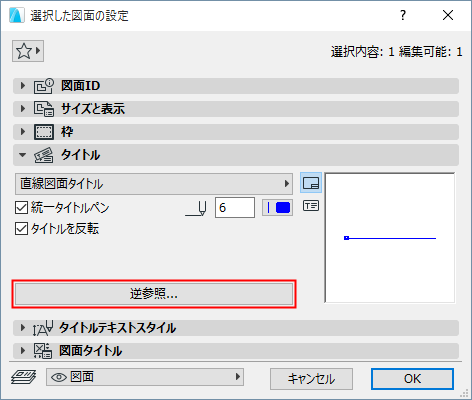Expand the 図面ID section
The width and height of the screenshot is (472, 400).
tap(23, 86)
